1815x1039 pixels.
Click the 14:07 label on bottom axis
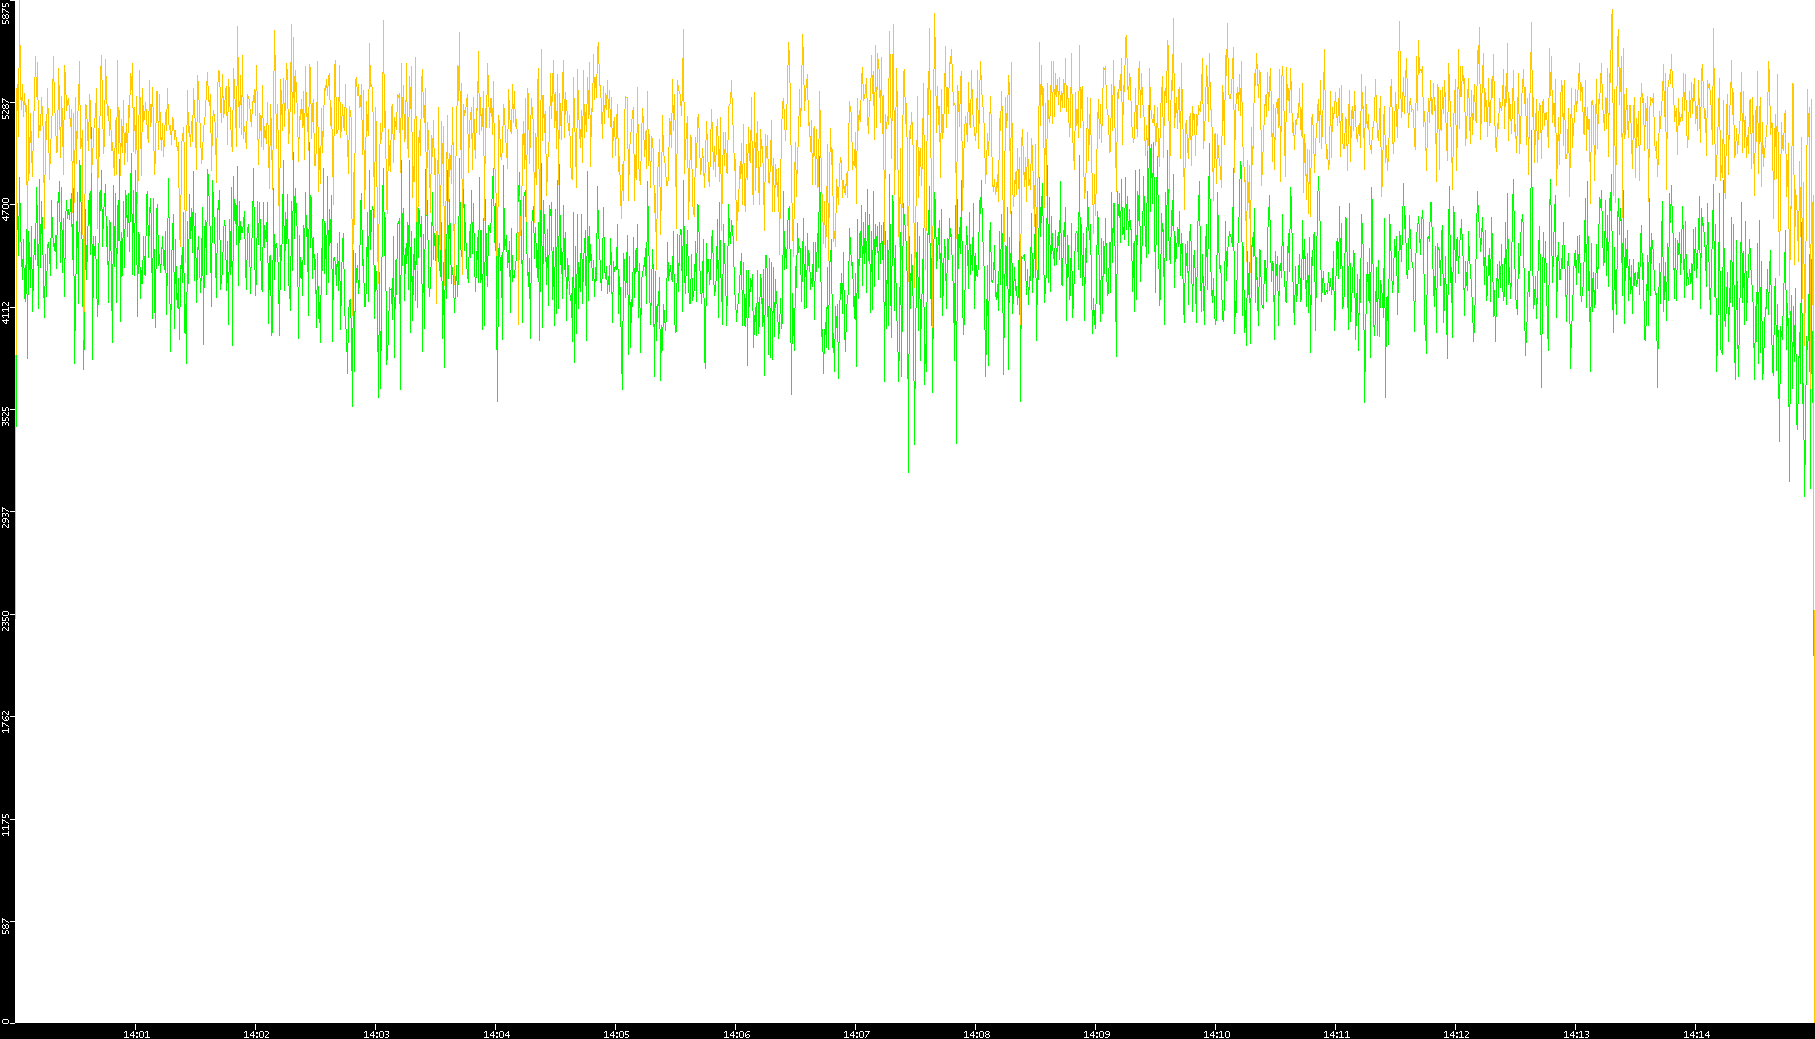856,1034
